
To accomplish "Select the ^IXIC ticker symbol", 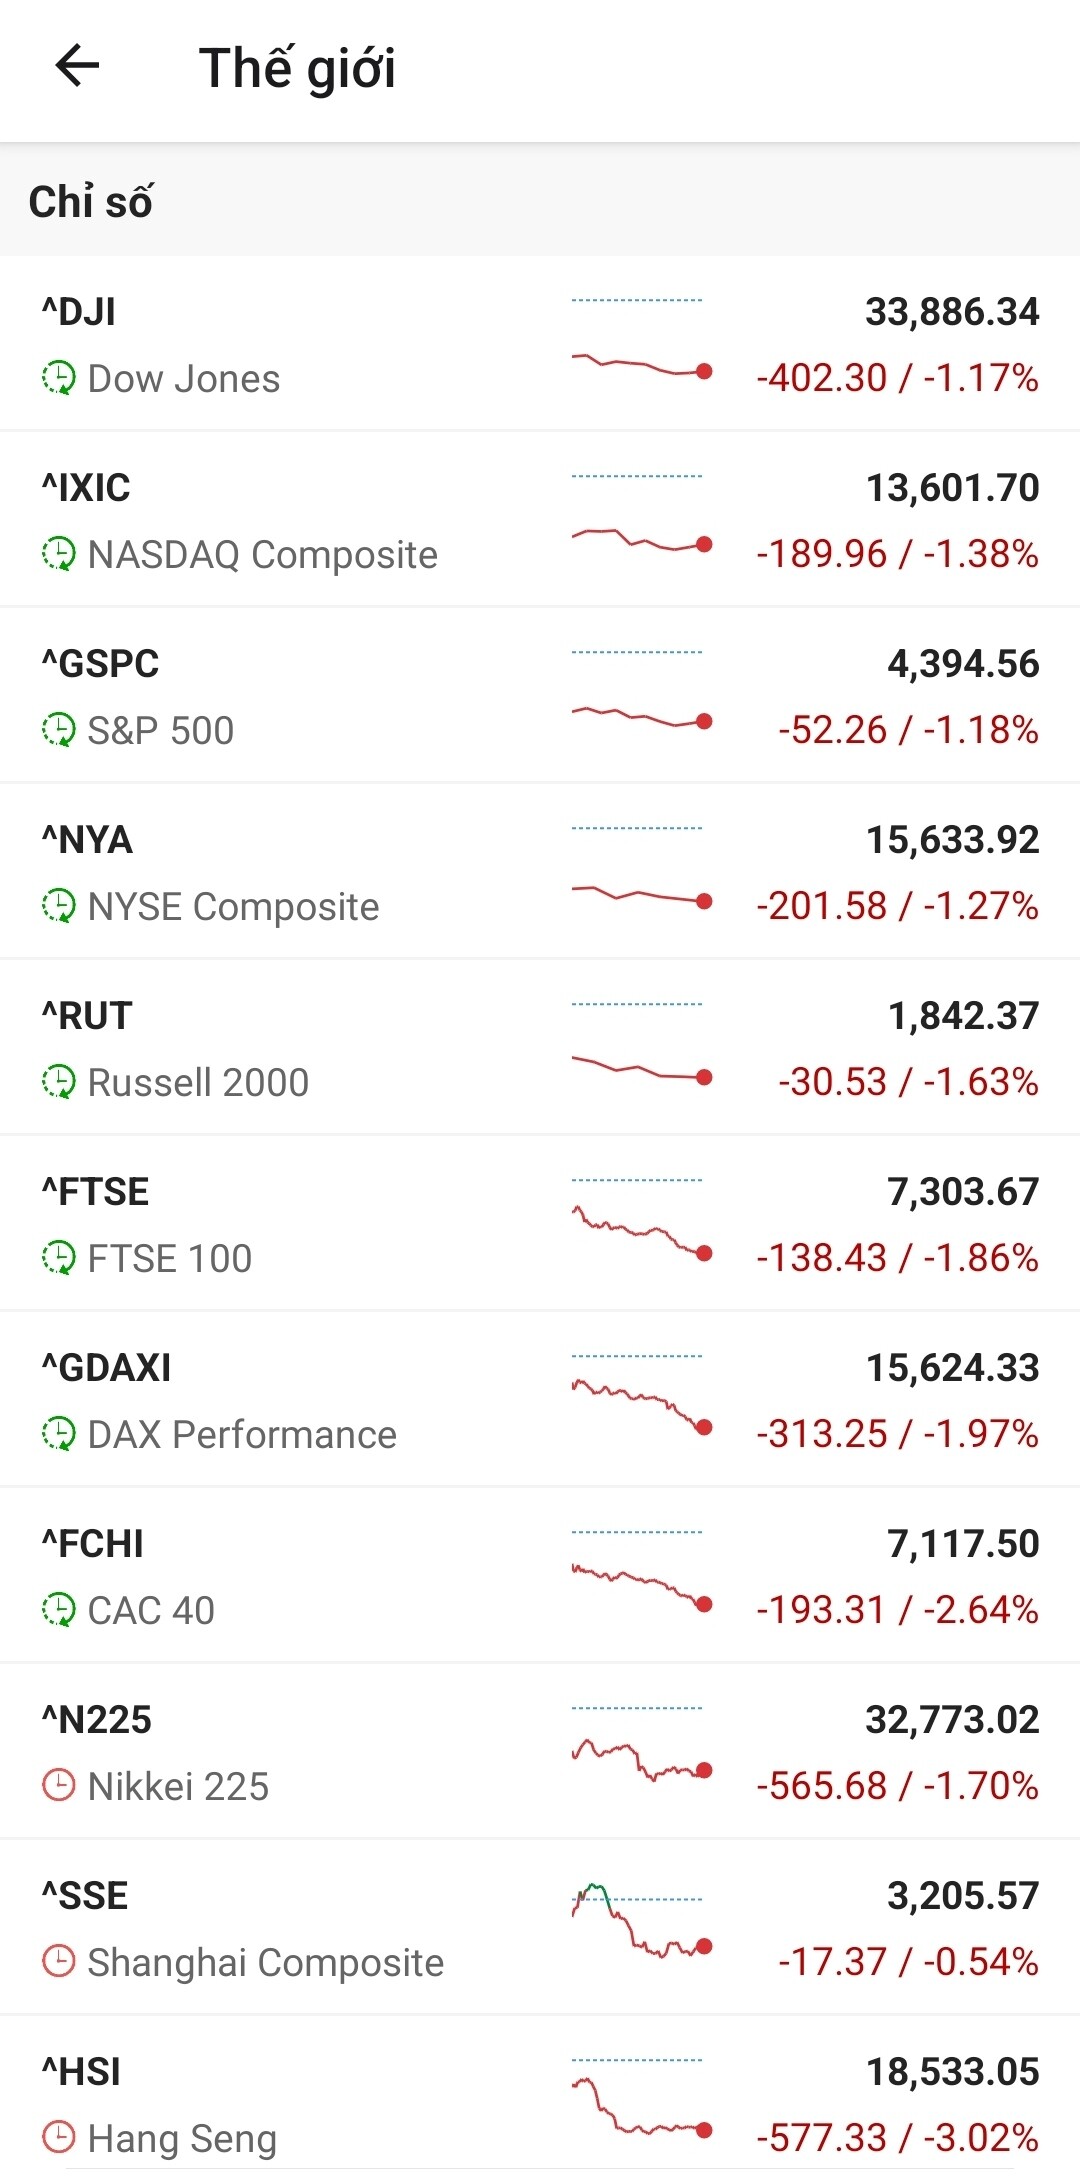I will (86, 488).
